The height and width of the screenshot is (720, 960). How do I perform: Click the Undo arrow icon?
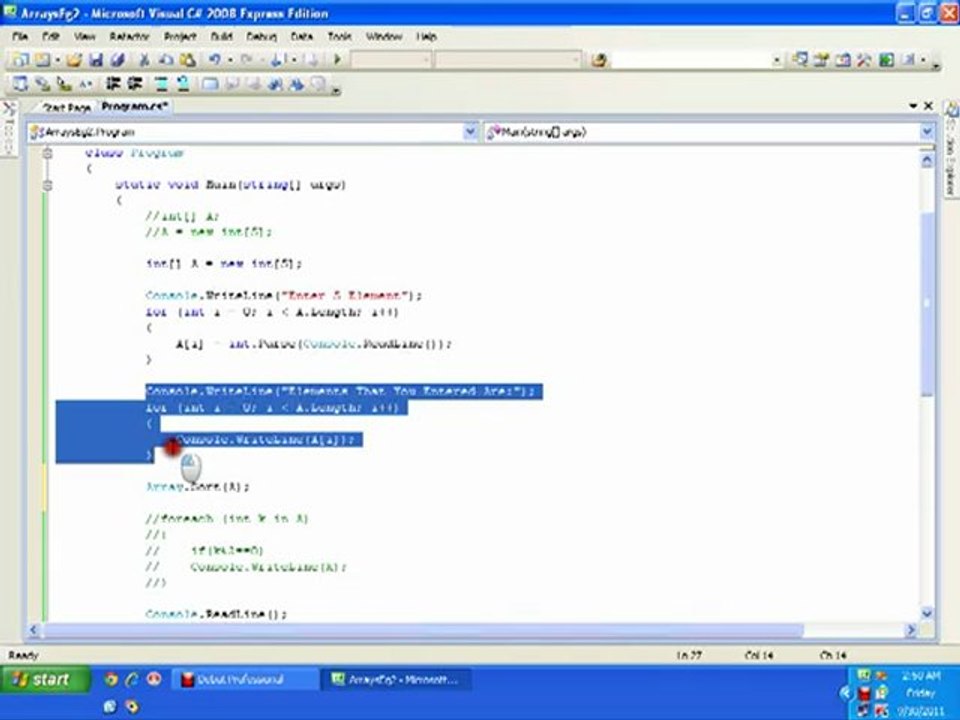214,59
